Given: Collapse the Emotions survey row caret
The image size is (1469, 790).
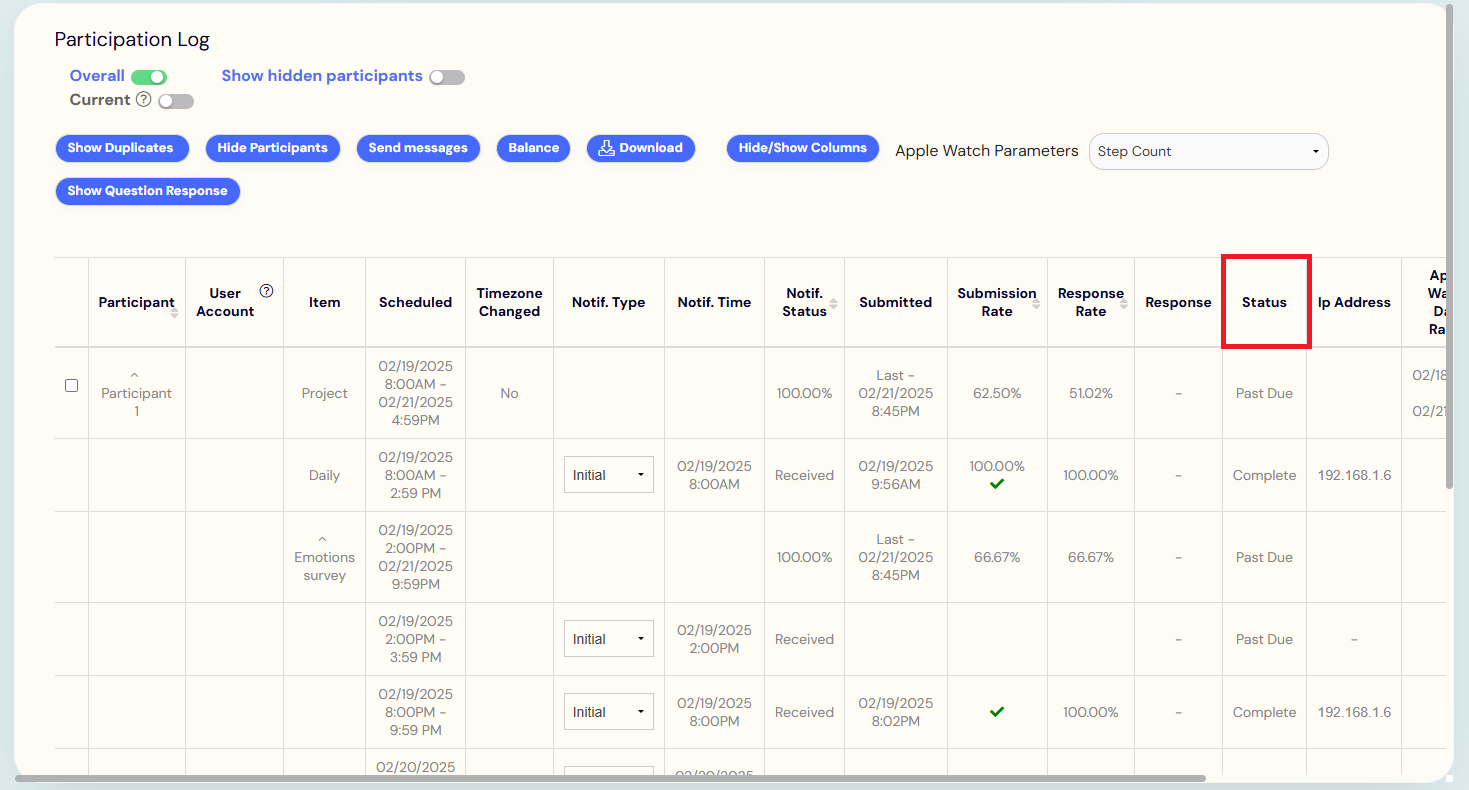Looking at the screenshot, I should point(324,540).
